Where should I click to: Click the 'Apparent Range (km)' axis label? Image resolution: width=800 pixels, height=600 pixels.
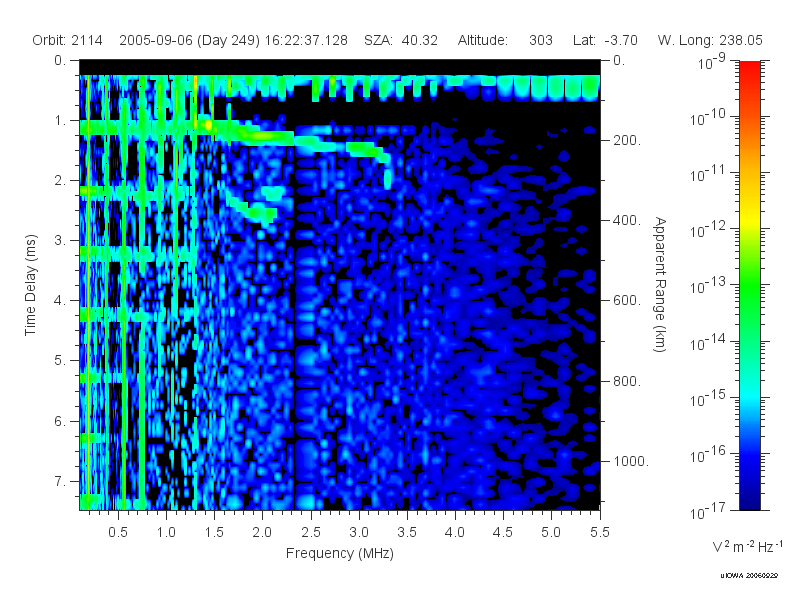click(x=660, y=284)
